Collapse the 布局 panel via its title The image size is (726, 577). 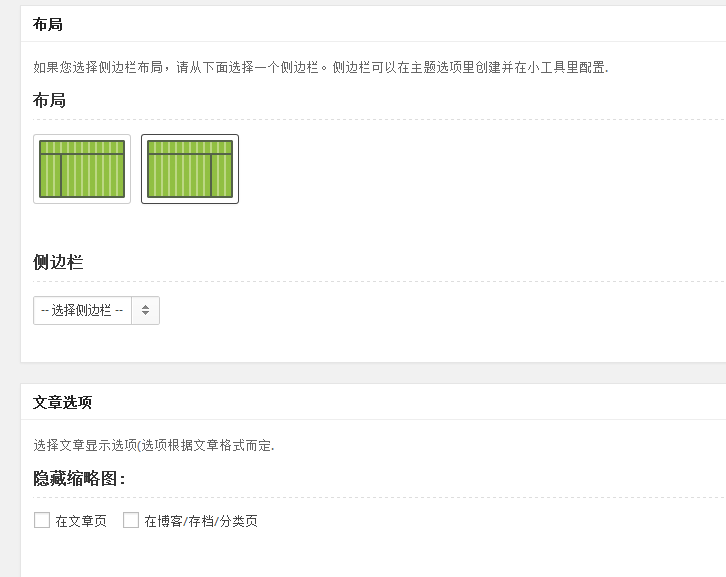click(48, 24)
